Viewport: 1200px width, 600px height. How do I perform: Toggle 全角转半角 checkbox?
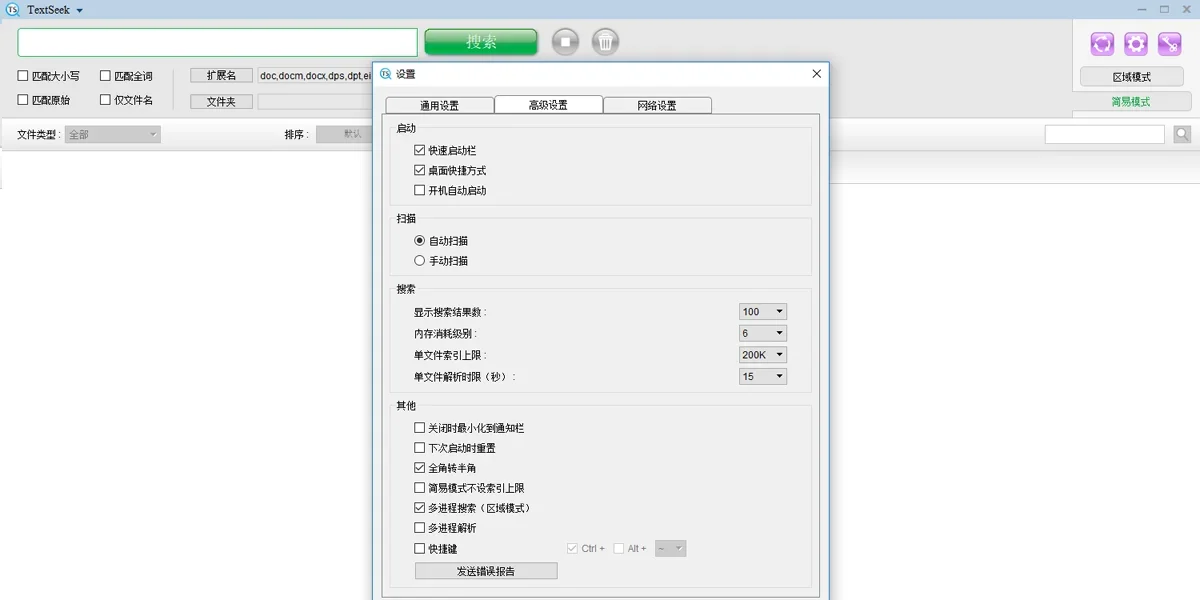[420, 468]
